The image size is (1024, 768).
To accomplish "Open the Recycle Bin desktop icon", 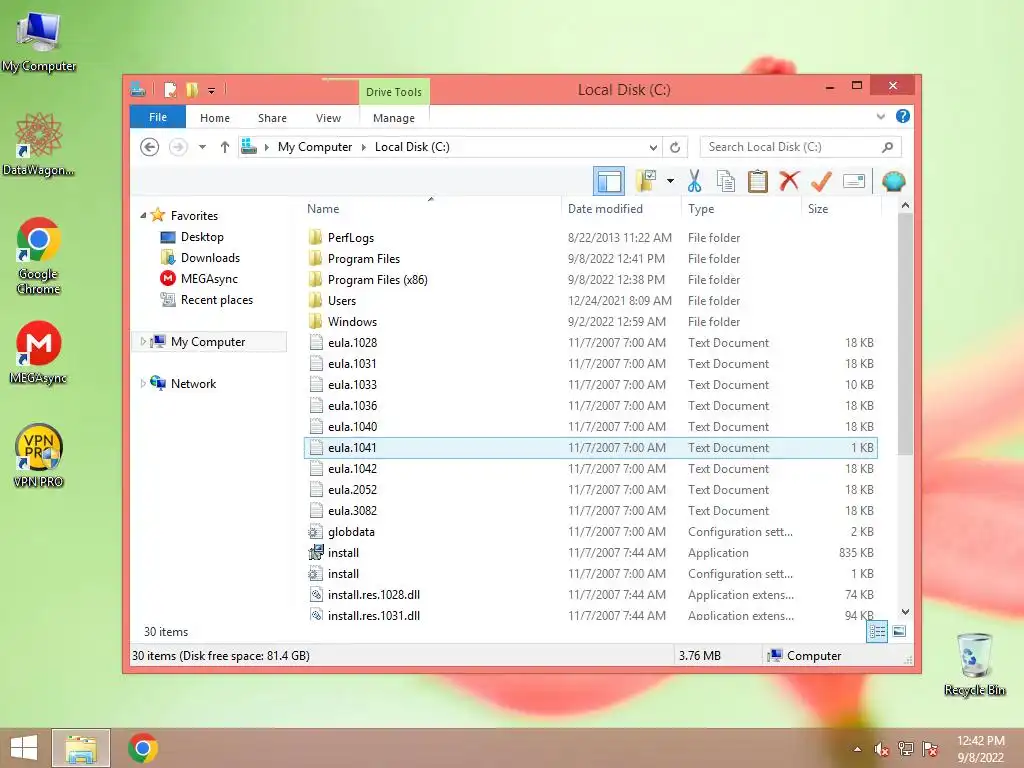I will (974, 664).
